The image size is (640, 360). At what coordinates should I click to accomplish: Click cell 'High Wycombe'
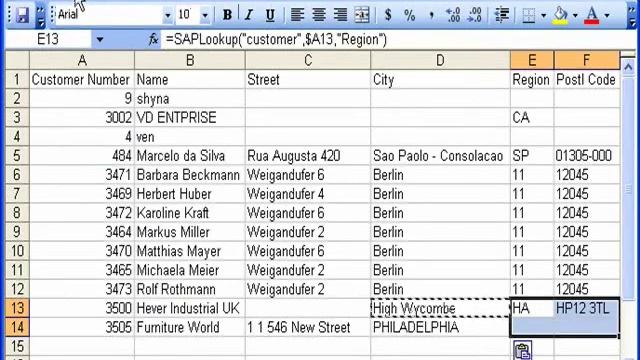click(x=440, y=308)
